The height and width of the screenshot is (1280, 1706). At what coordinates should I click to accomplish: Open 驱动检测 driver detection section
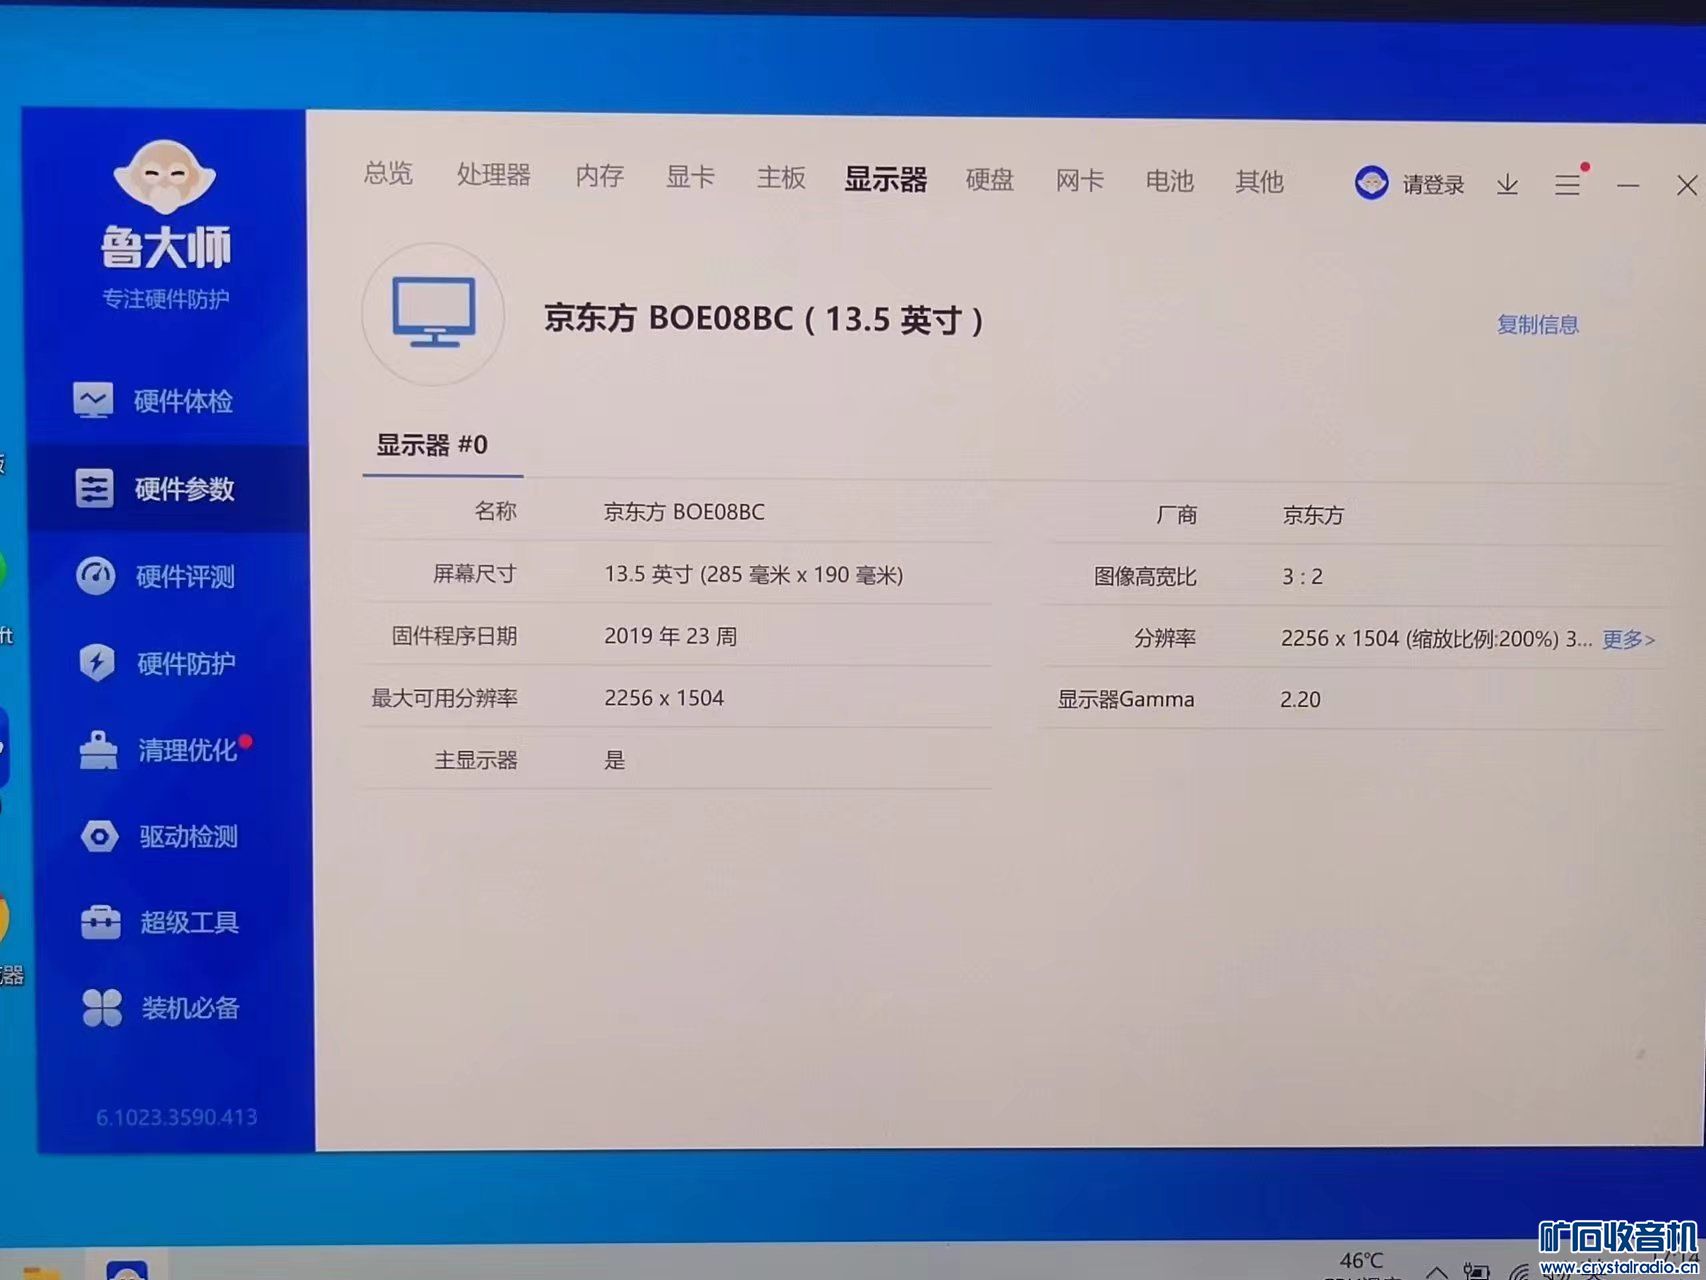coord(159,836)
